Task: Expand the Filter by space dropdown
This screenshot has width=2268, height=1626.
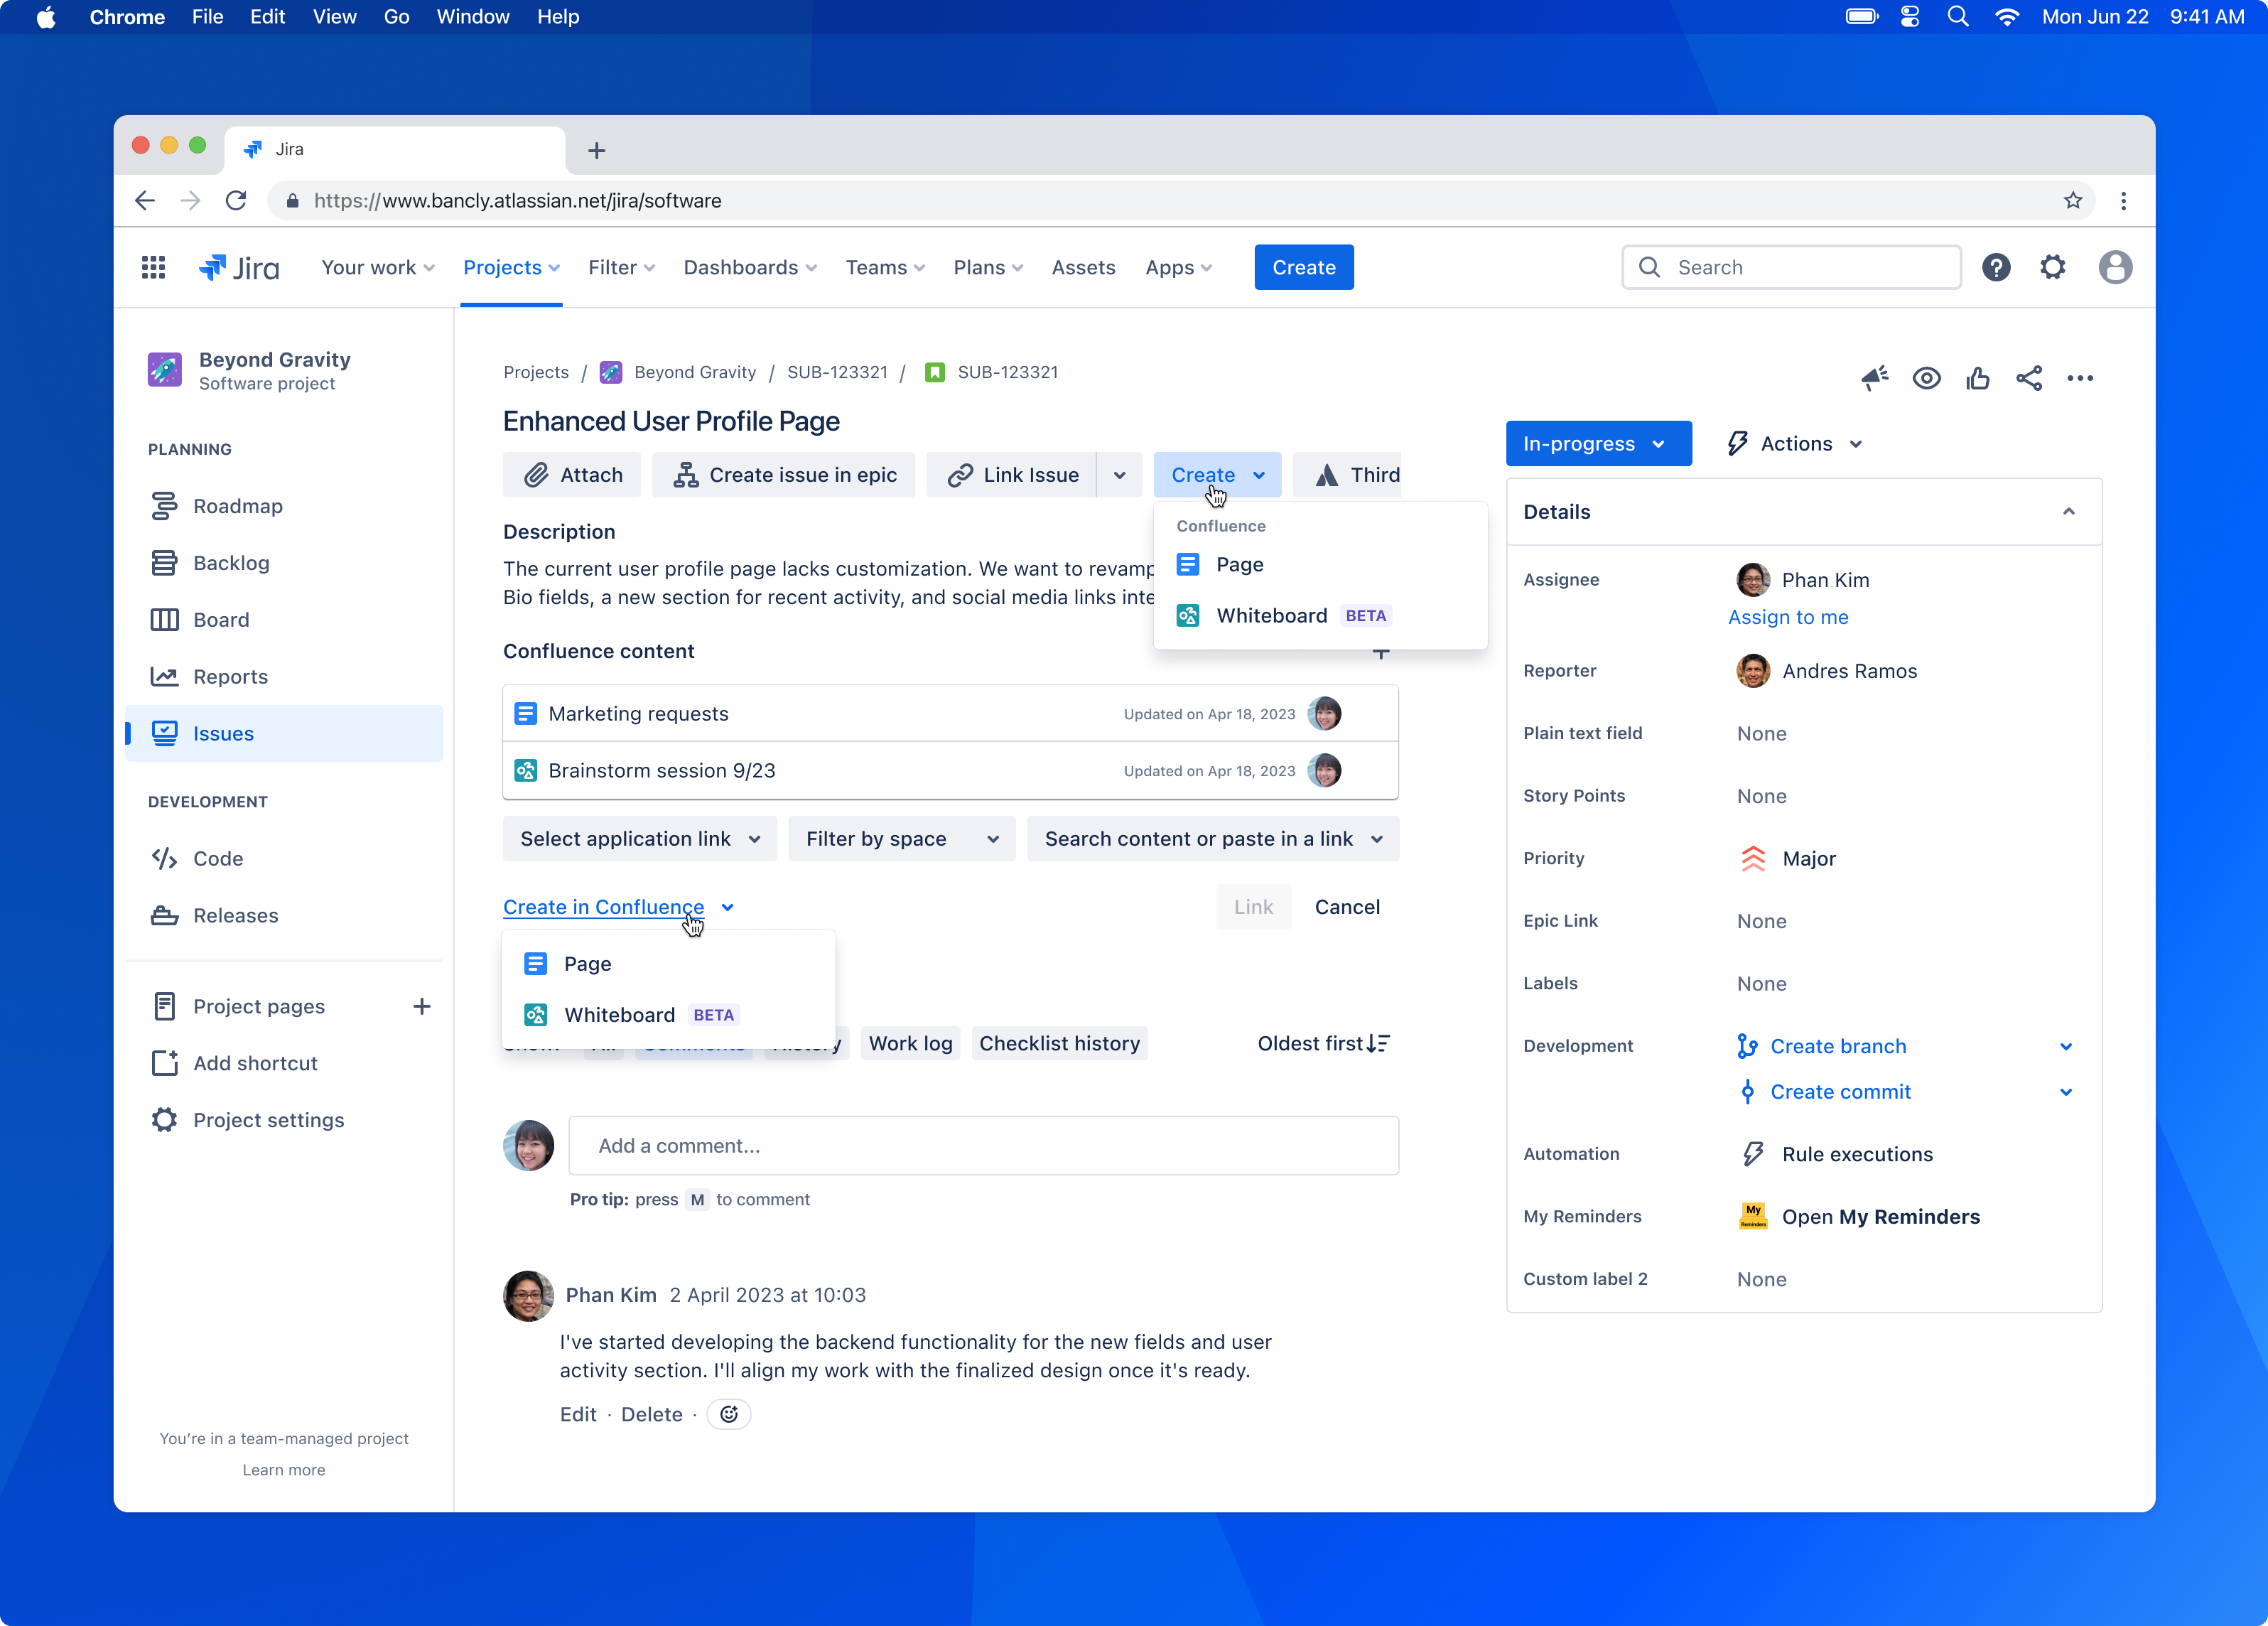Action: pyautogui.click(x=900, y=839)
